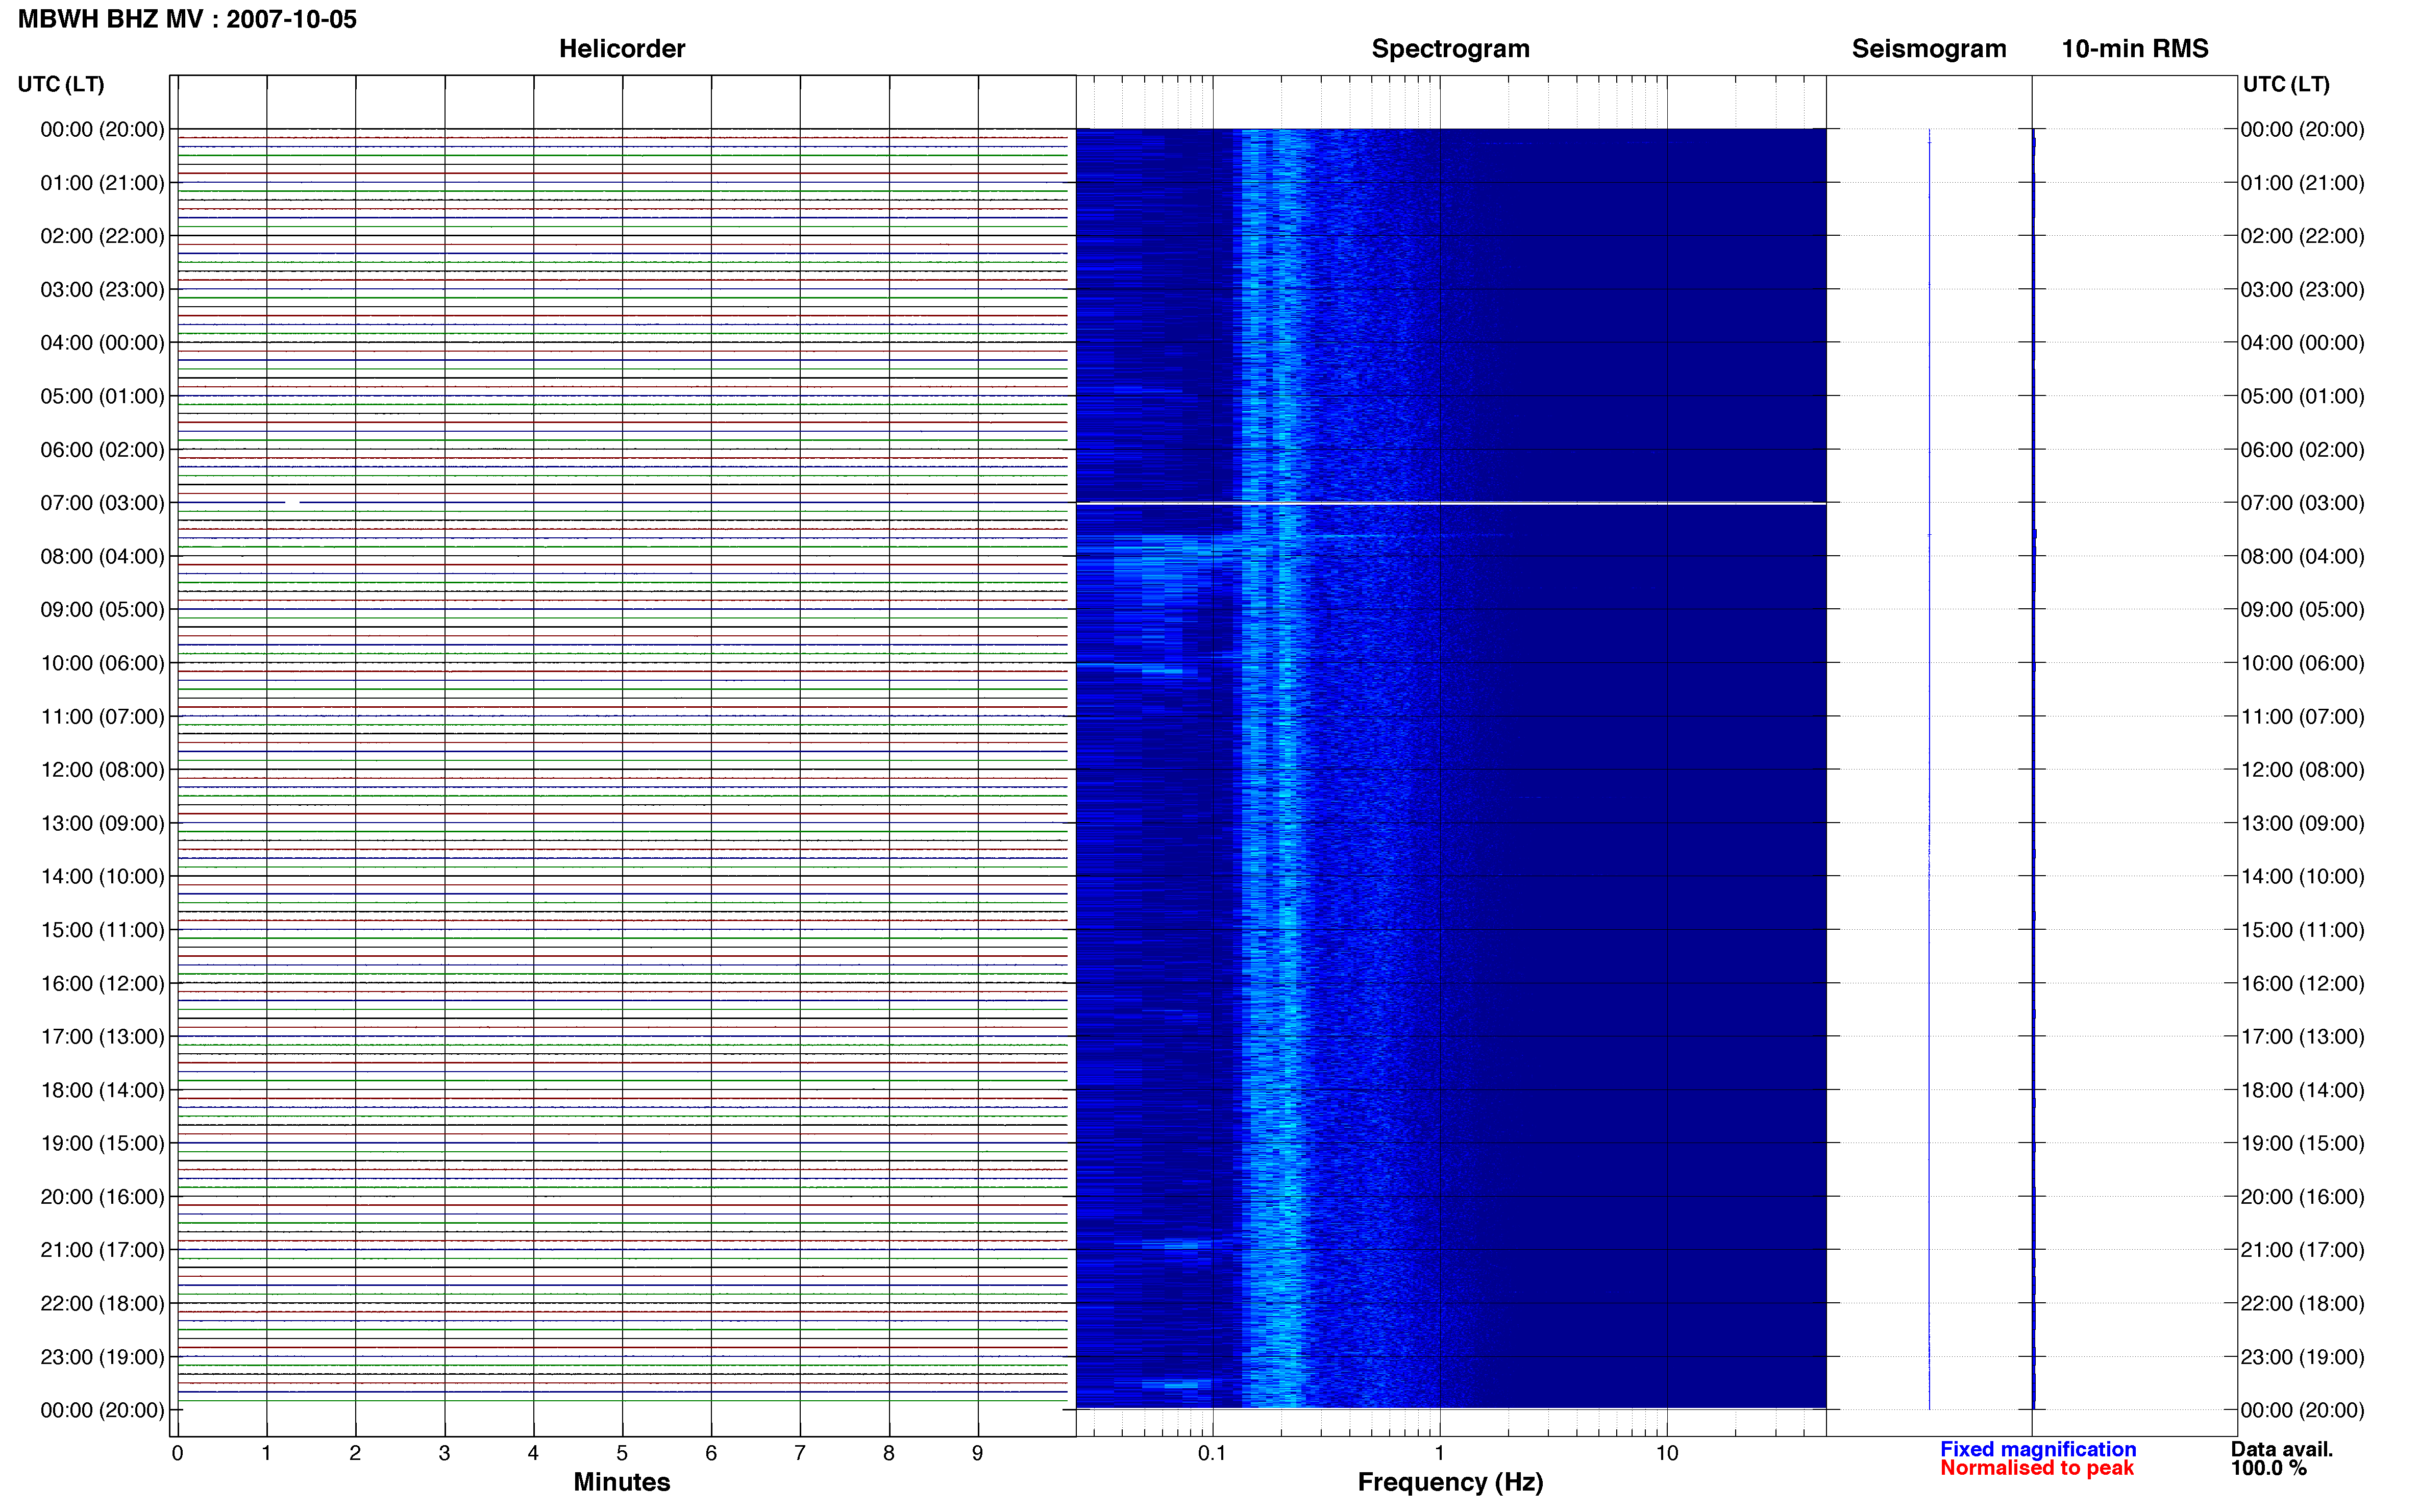This screenshot has height=1512, width=2419.
Task: Click the '0.1' frequency tick label
Action: tap(1212, 1454)
